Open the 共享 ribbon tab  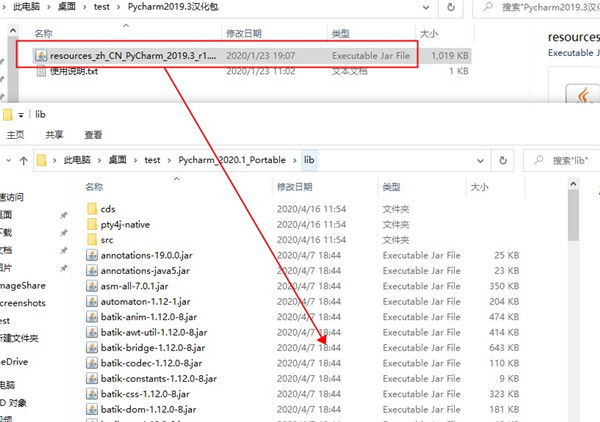53,134
